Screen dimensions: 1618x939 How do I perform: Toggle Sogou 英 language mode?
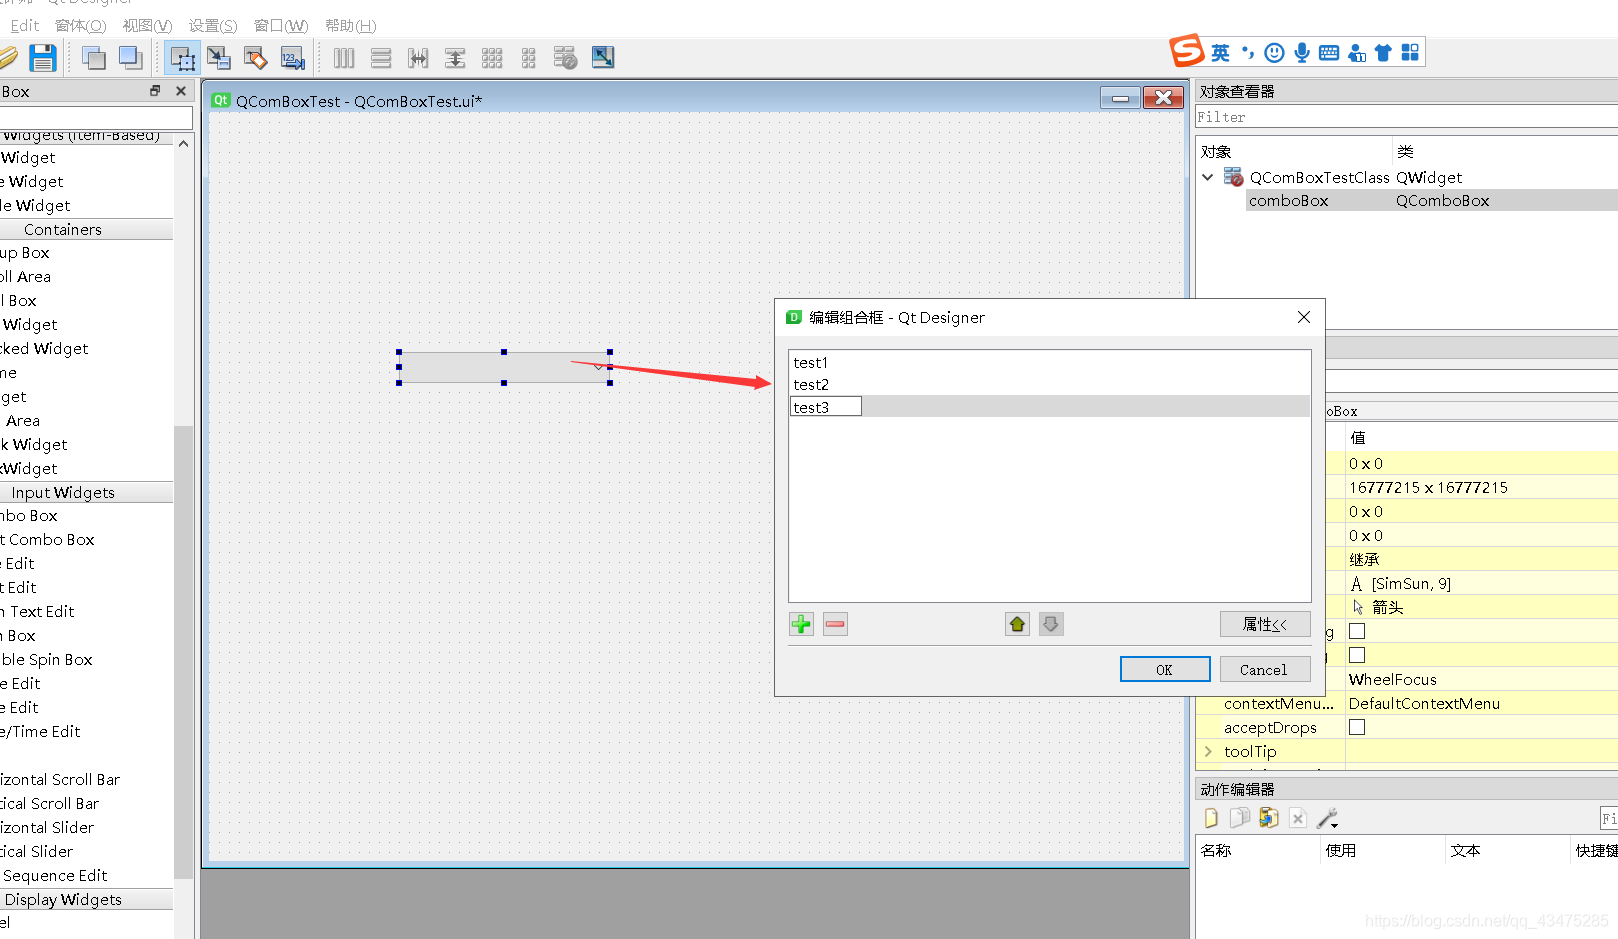coord(1221,53)
